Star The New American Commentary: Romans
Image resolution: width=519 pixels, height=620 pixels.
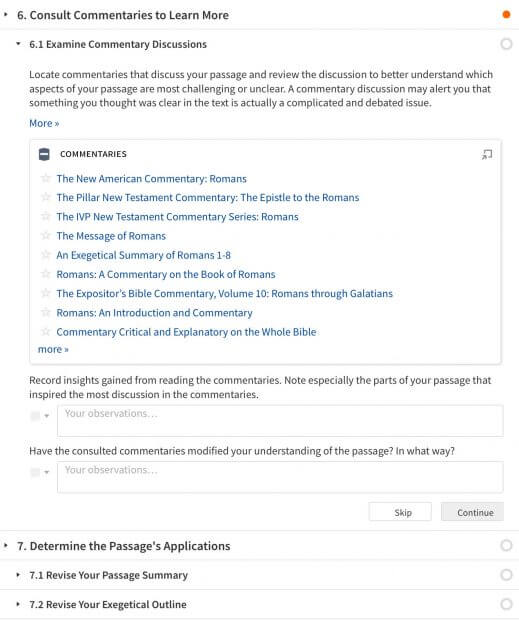click(x=46, y=178)
